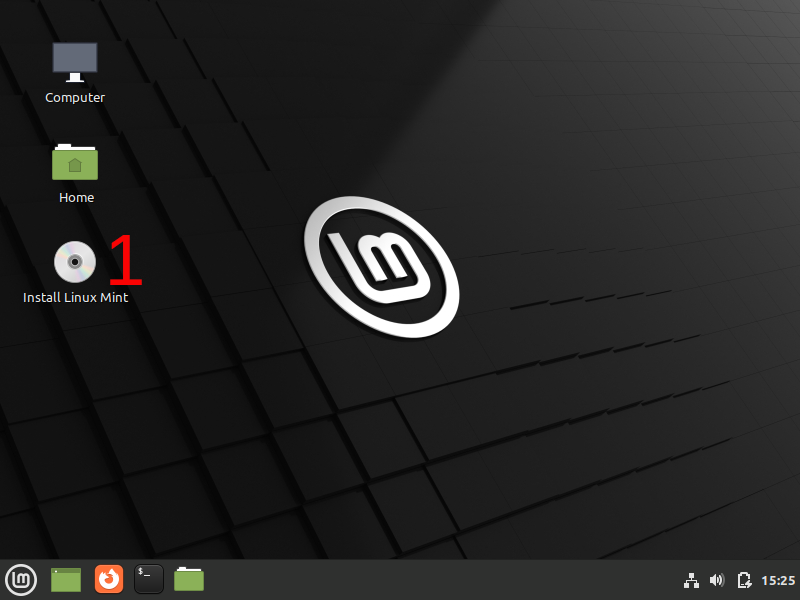Open the Files manager in the taskbar
This screenshot has height=600, width=800.
(188, 579)
